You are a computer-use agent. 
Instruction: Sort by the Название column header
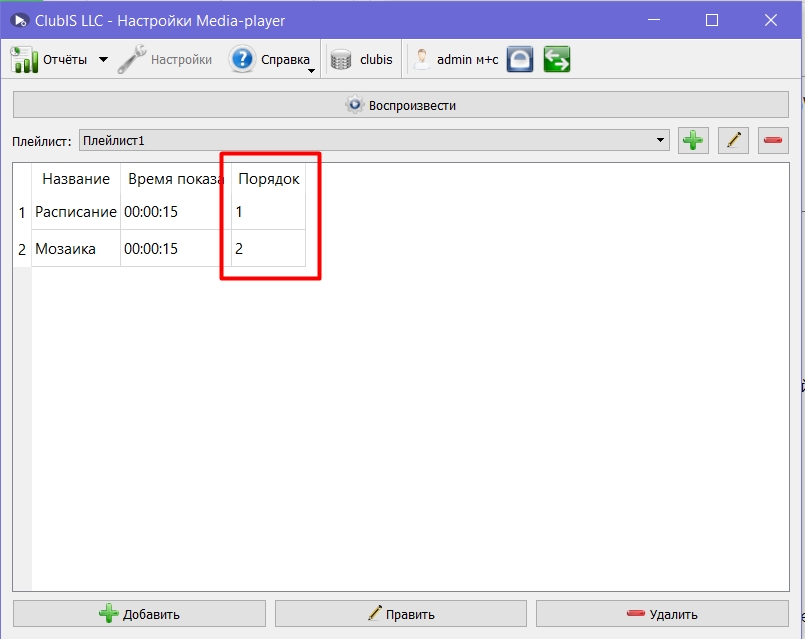pos(76,179)
